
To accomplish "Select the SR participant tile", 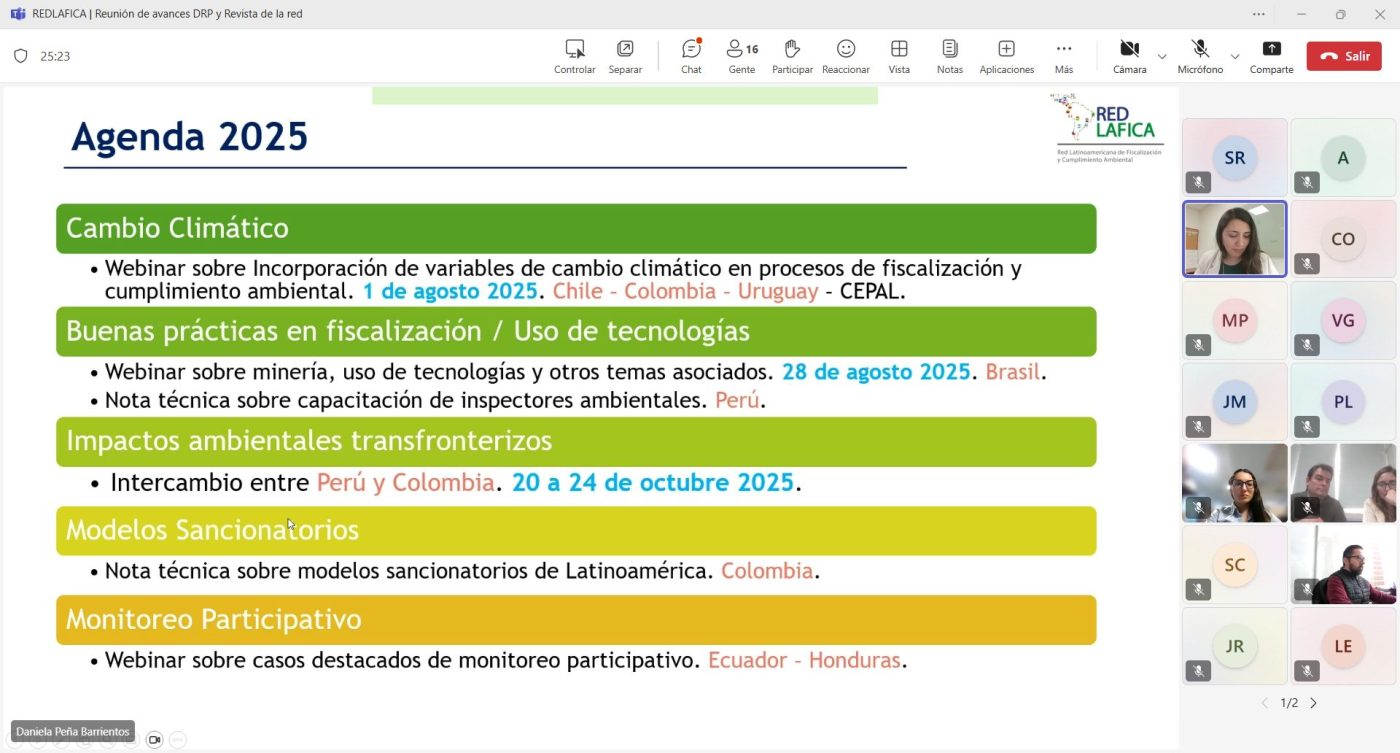I will point(1235,157).
